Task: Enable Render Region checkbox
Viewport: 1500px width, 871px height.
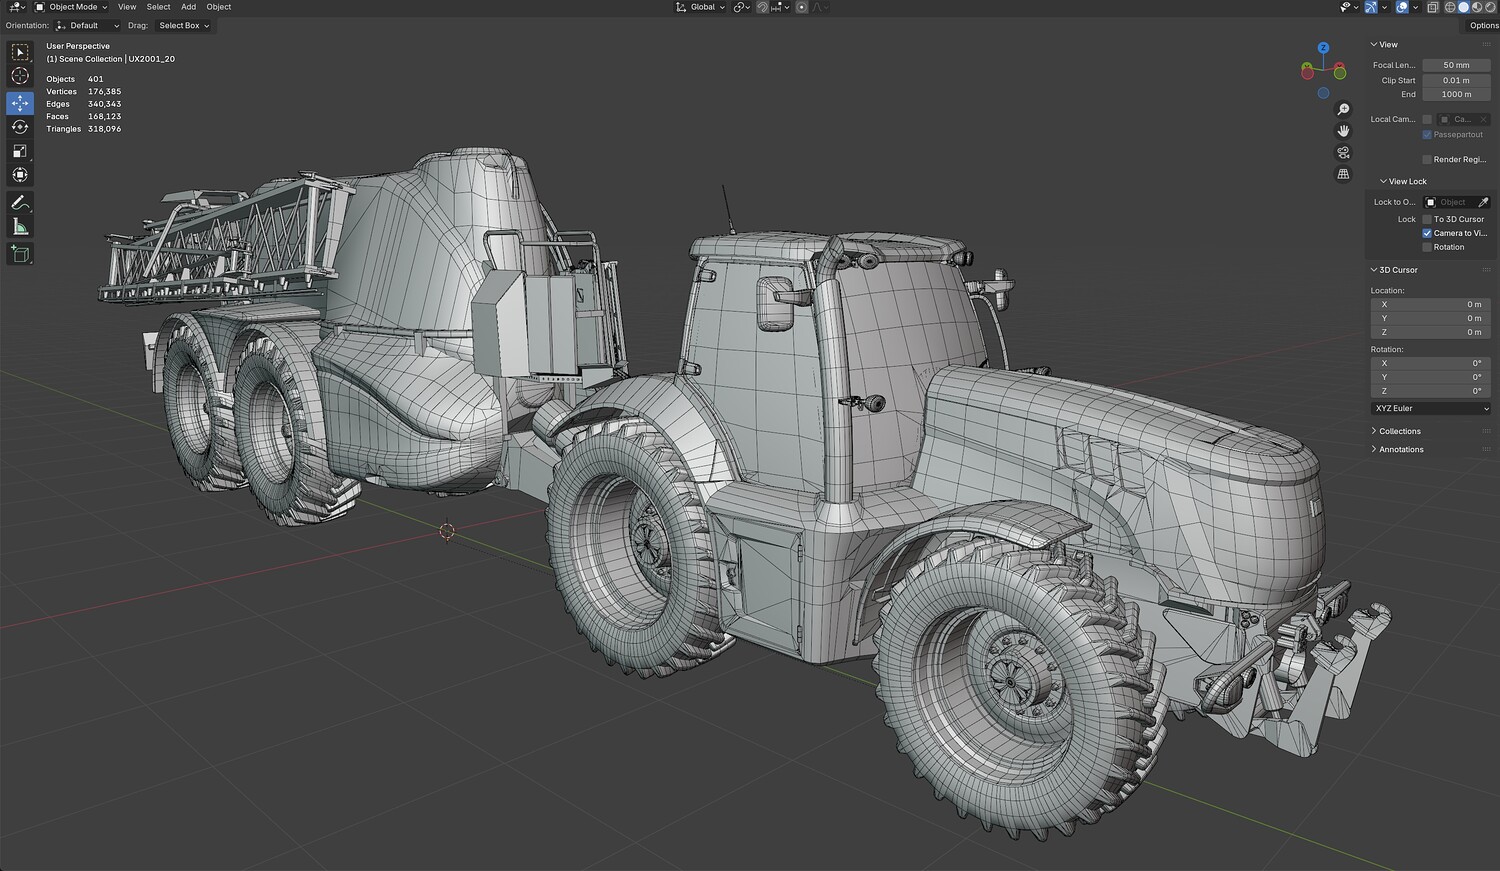Action: coord(1427,159)
